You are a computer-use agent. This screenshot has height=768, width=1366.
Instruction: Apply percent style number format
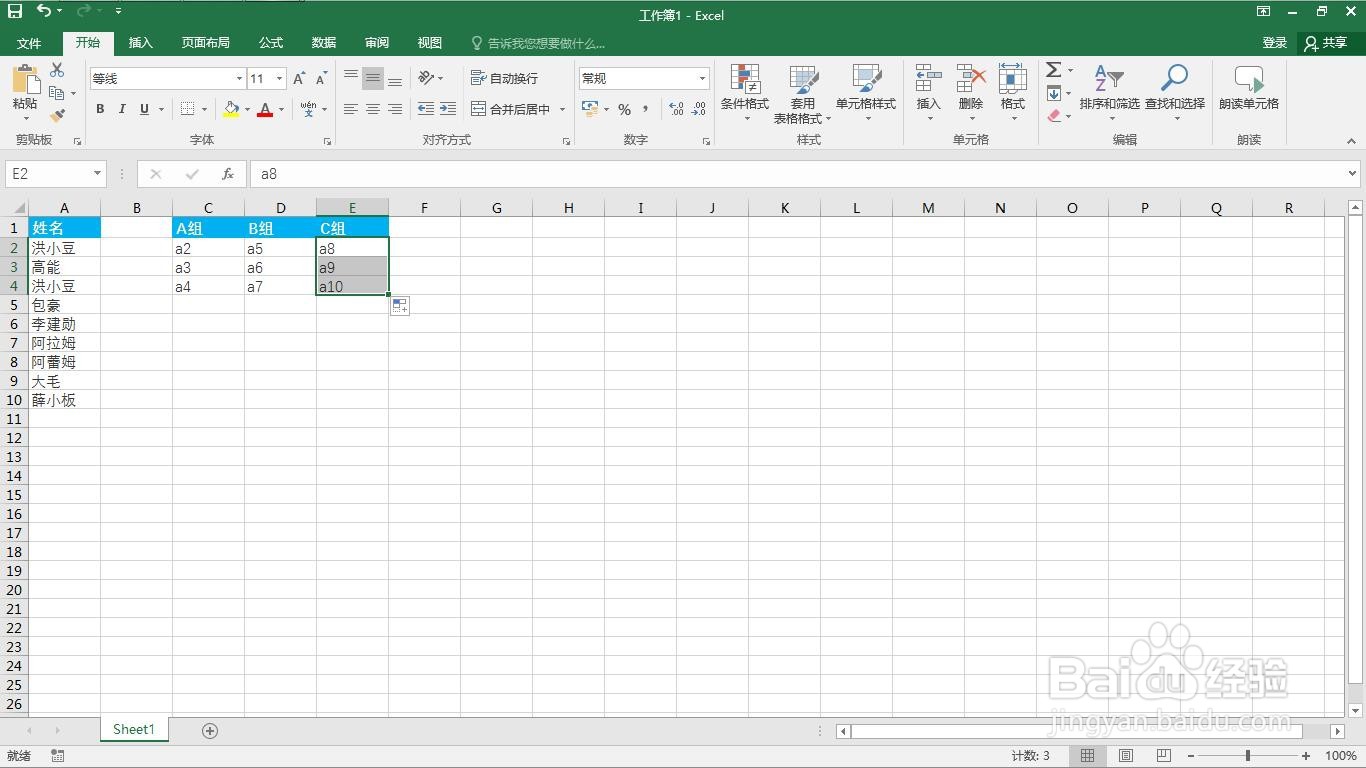tap(624, 109)
